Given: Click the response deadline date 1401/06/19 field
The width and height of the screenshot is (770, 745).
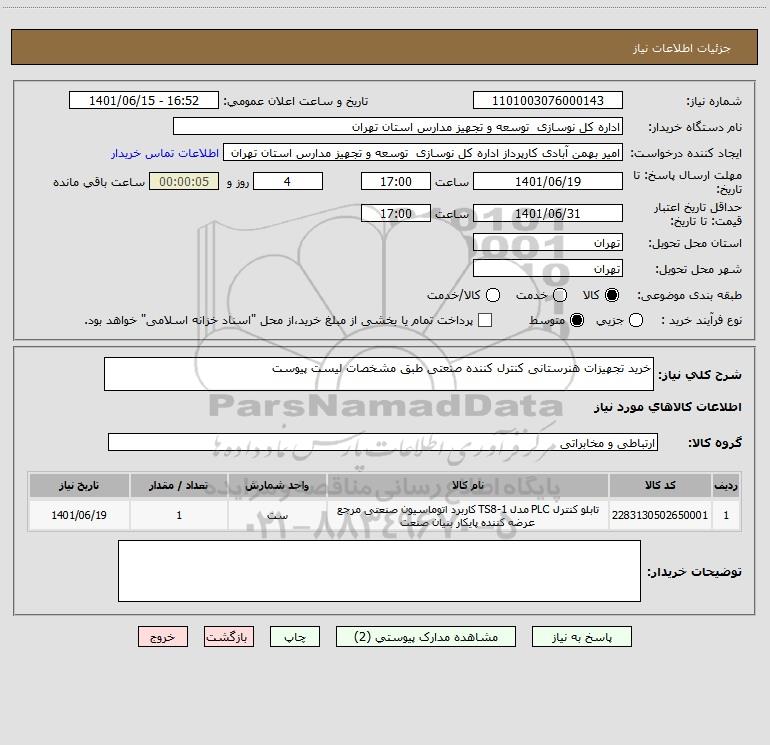Looking at the screenshot, I should 548,181.
